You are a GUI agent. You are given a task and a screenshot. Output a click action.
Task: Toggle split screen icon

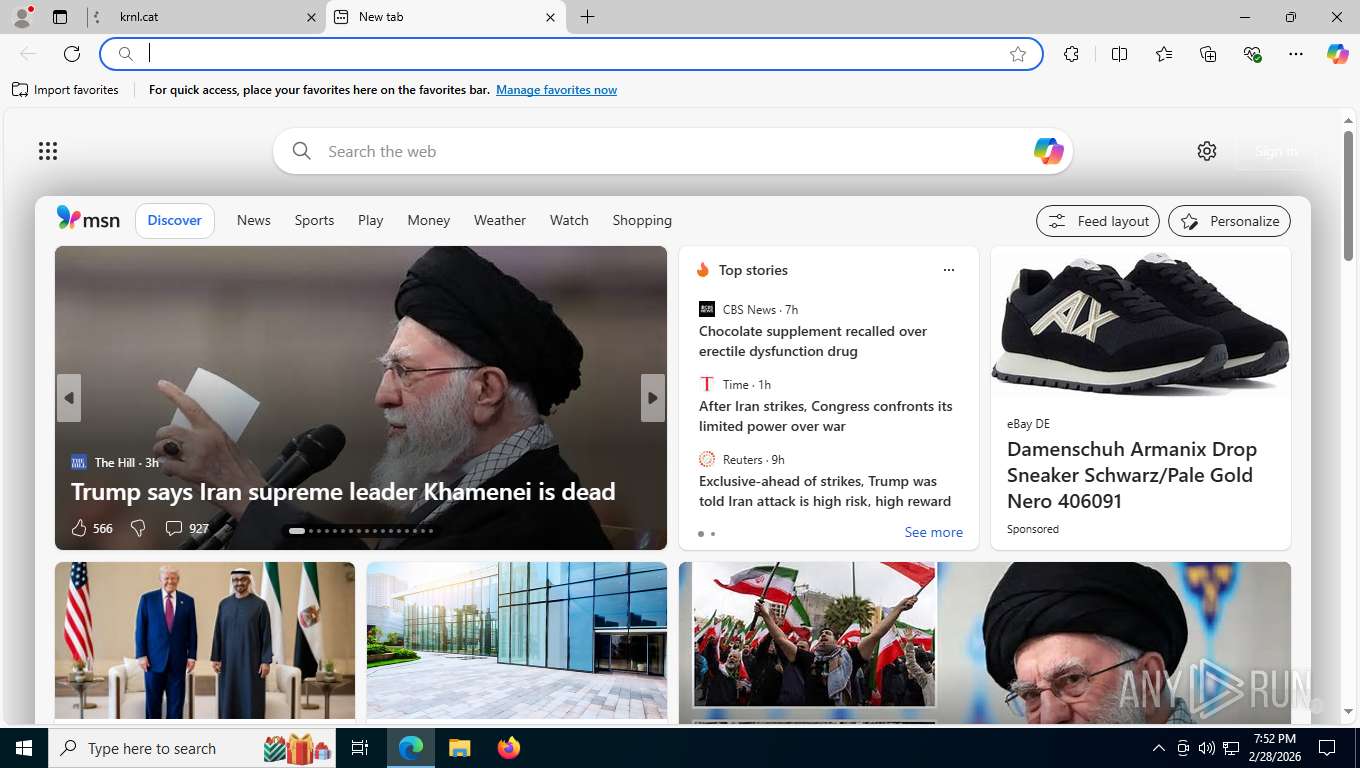click(x=1120, y=54)
